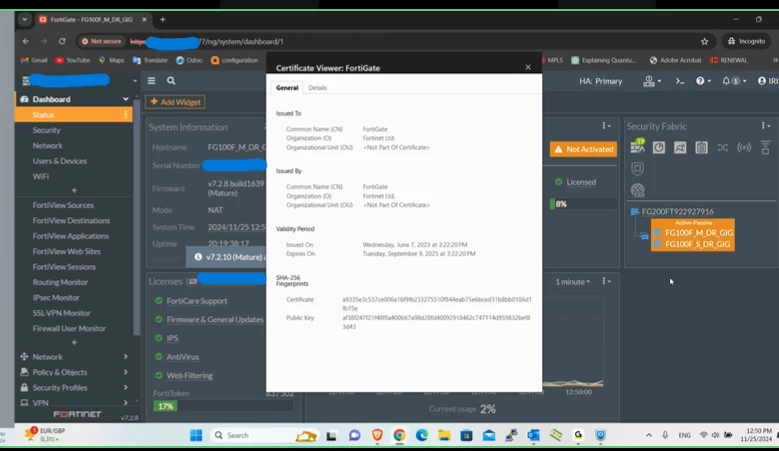
Task: Expand the Network menu section
Action: pos(73,357)
